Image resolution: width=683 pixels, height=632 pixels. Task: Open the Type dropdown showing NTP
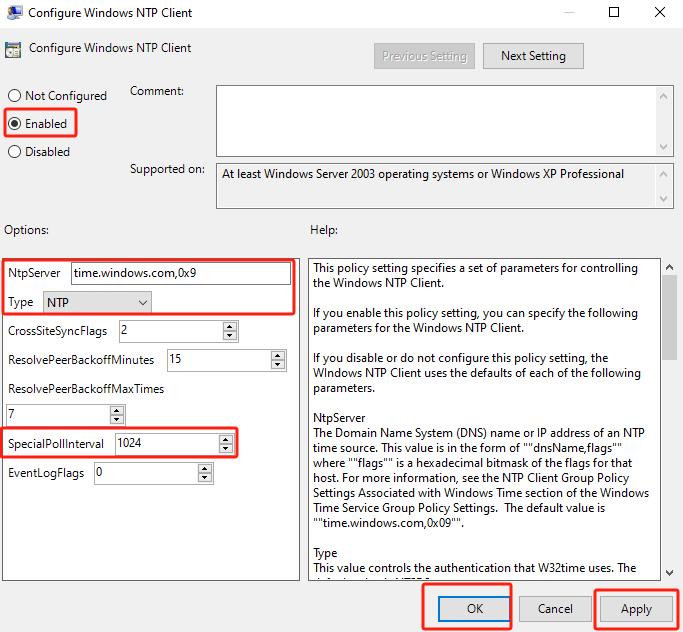click(98, 301)
